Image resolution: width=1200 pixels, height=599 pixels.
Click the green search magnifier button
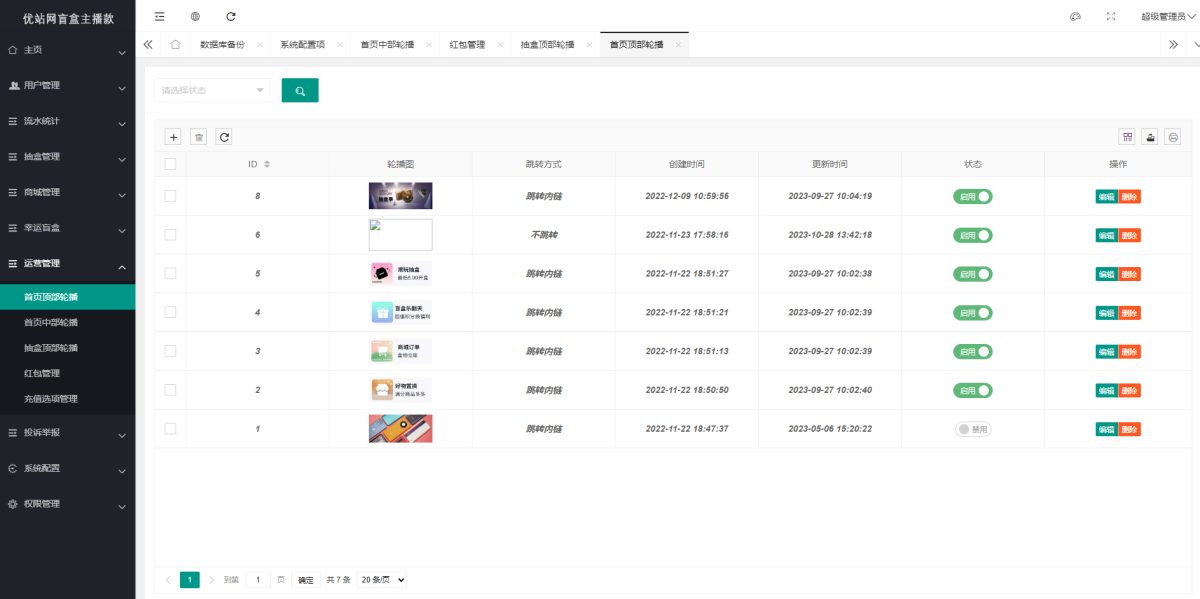point(300,90)
